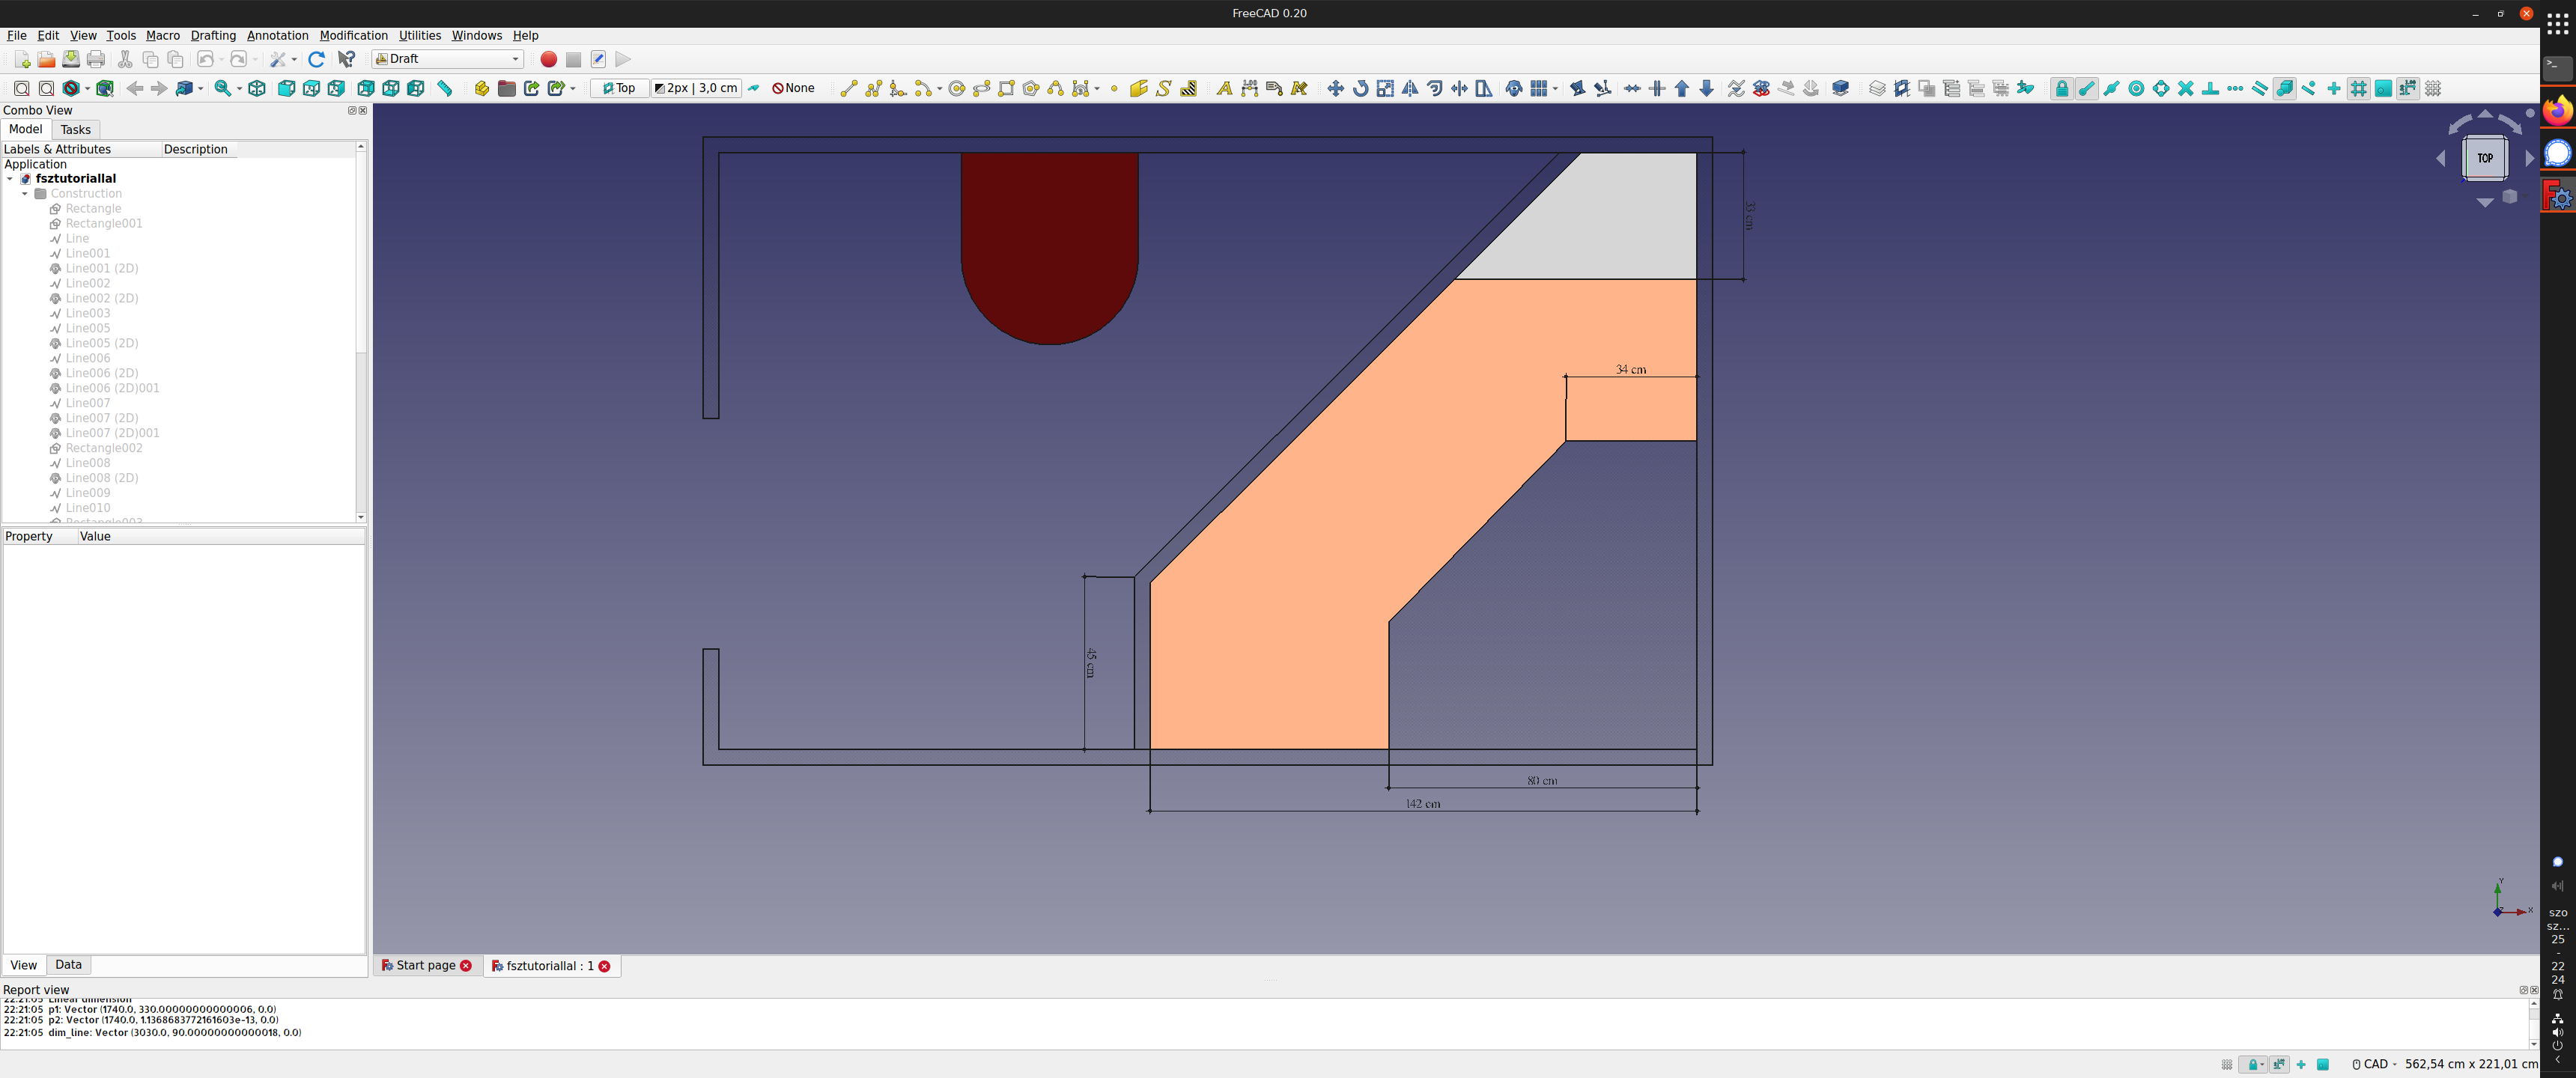2576x1078 pixels.
Task: Select the Draft Text annotation tool
Action: 1224,89
